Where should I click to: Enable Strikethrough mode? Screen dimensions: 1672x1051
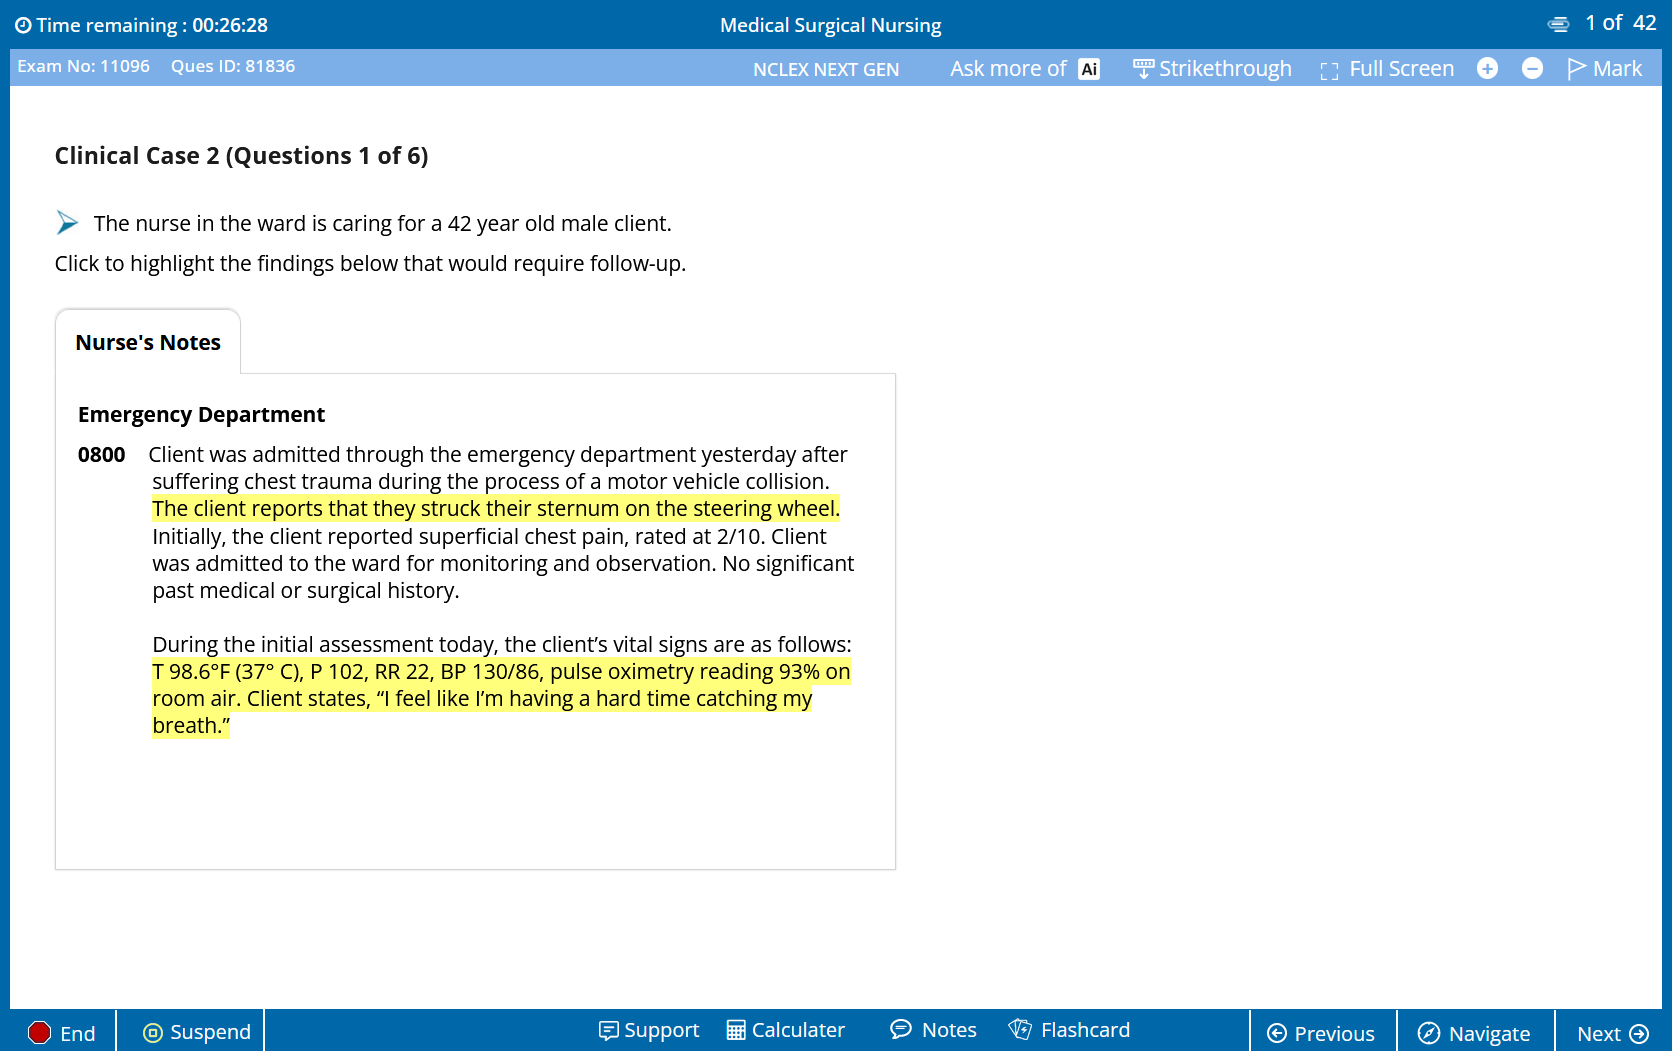click(1212, 69)
